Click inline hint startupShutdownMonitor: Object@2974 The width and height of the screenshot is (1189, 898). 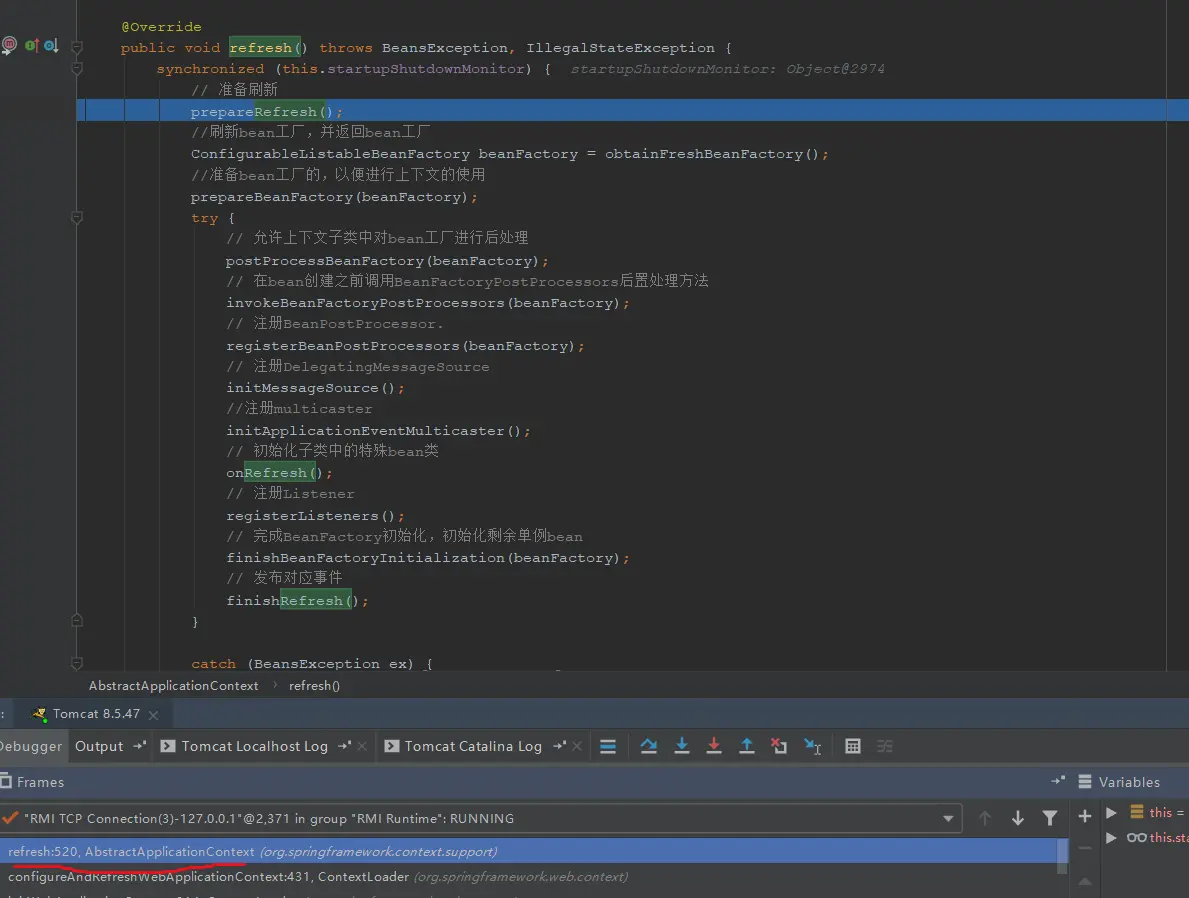[x=727, y=69]
